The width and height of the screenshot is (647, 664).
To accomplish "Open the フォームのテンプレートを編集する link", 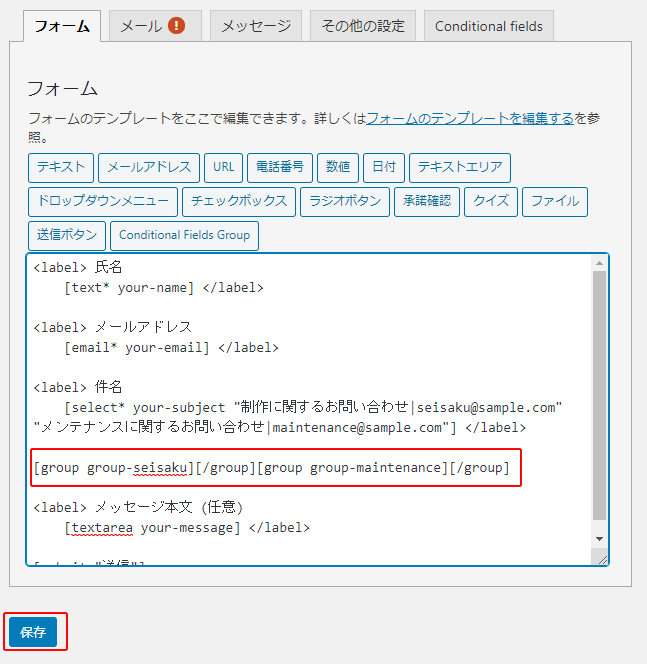I will [470, 118].
